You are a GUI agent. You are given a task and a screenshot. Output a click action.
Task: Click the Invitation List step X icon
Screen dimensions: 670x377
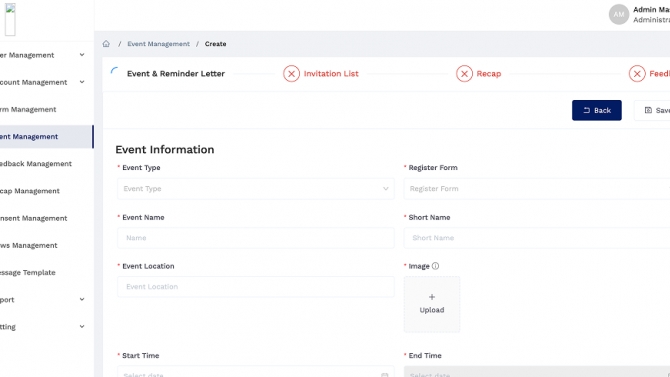coord(291,74)
